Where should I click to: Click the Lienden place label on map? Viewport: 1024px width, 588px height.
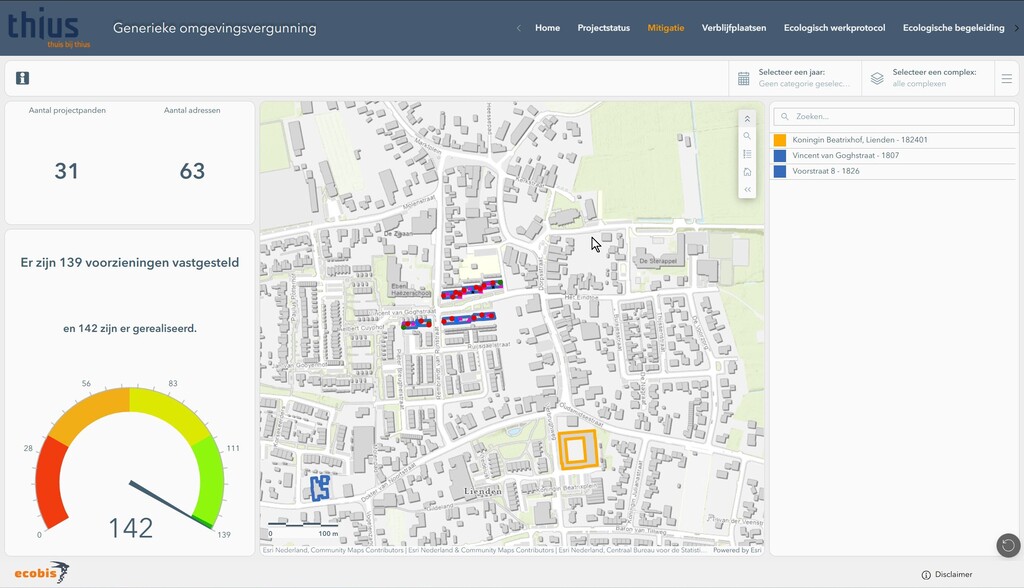tap(483, 491)
